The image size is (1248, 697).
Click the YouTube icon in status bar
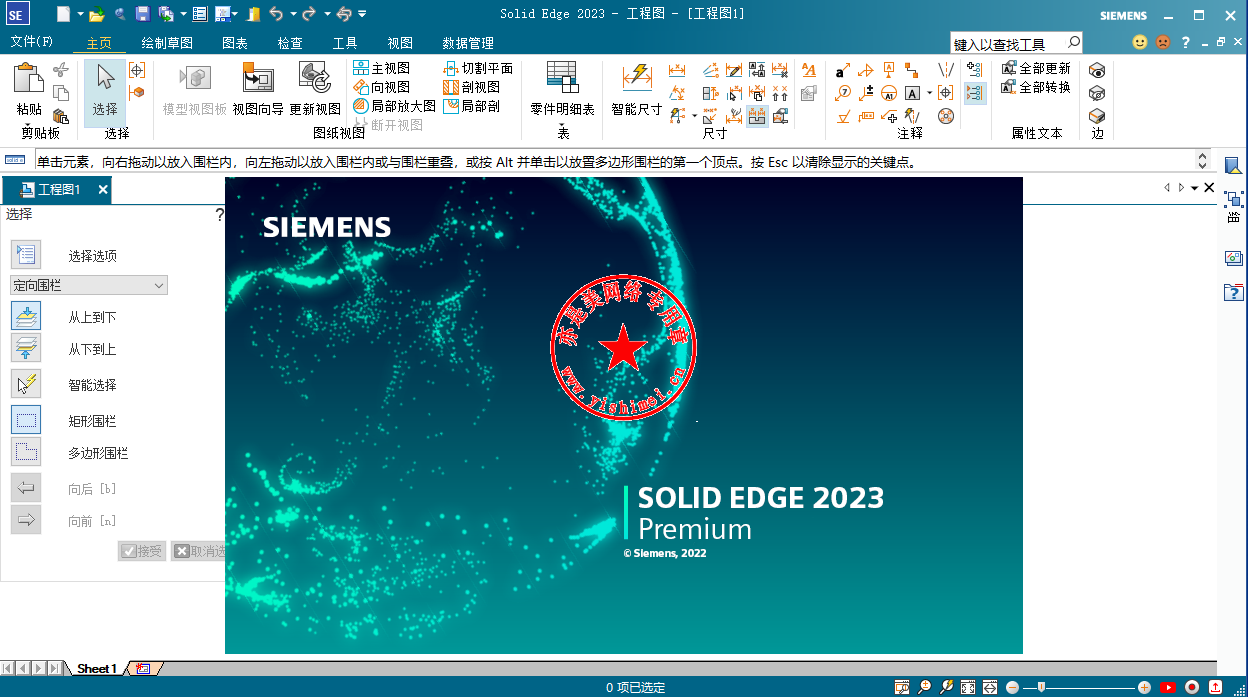(1167, 687)
